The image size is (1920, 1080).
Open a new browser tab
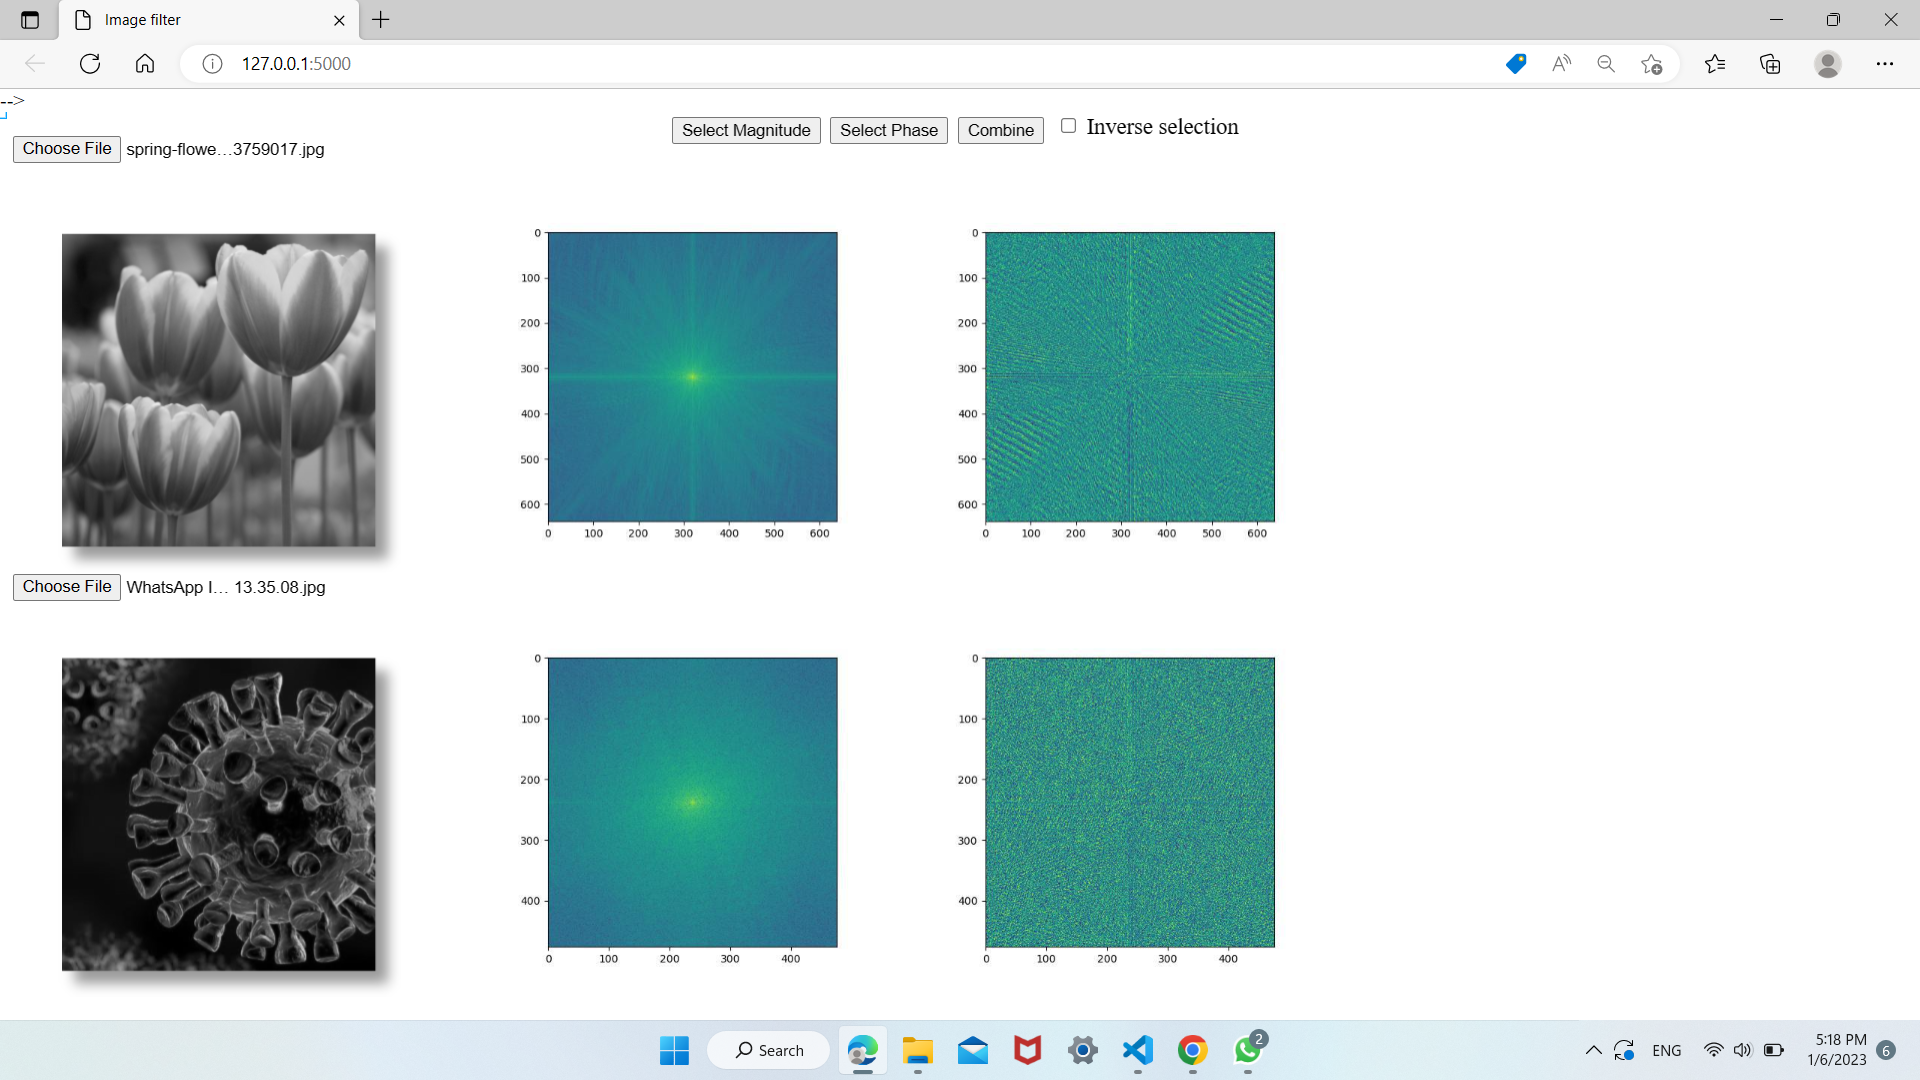(x=380, y=19)
